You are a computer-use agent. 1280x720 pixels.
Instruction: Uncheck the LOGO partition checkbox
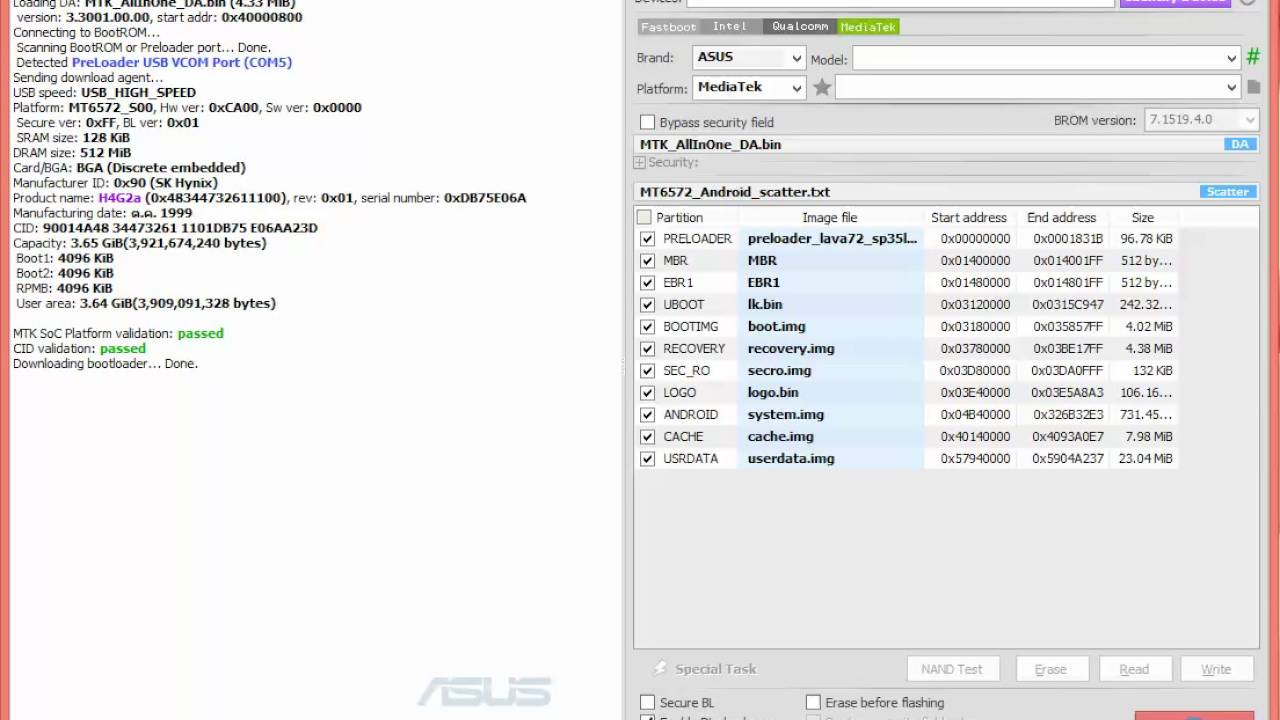(647, 393)
